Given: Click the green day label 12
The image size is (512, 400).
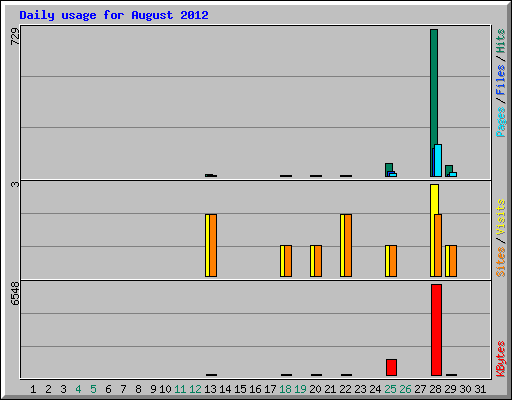Looking at the screenshot, I should point(195,389).
